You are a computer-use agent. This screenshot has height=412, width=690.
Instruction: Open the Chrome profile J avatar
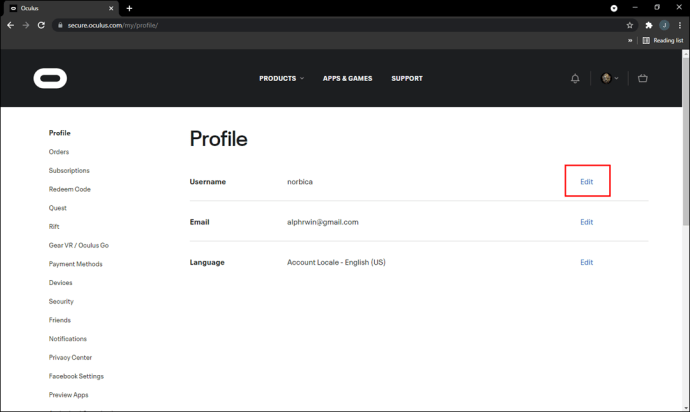click(x=664, y=25)
